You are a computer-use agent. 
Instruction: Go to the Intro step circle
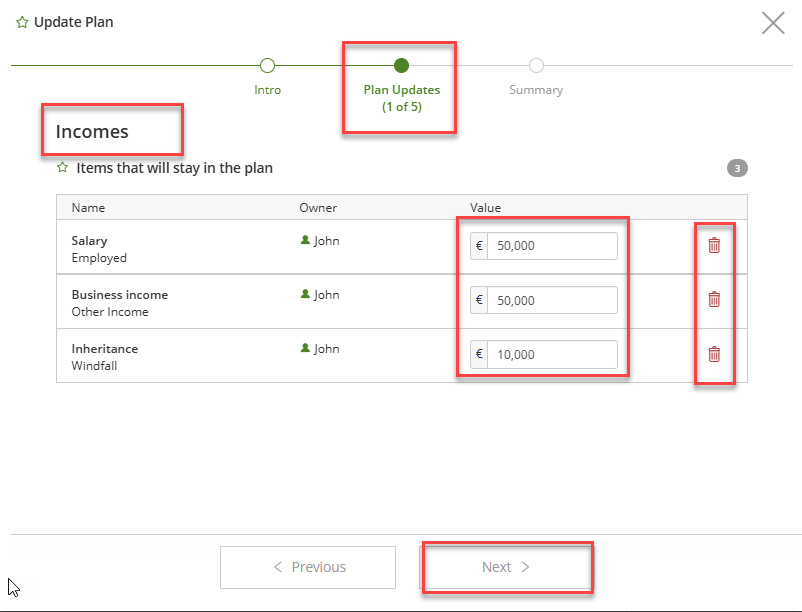coord(268,65)
